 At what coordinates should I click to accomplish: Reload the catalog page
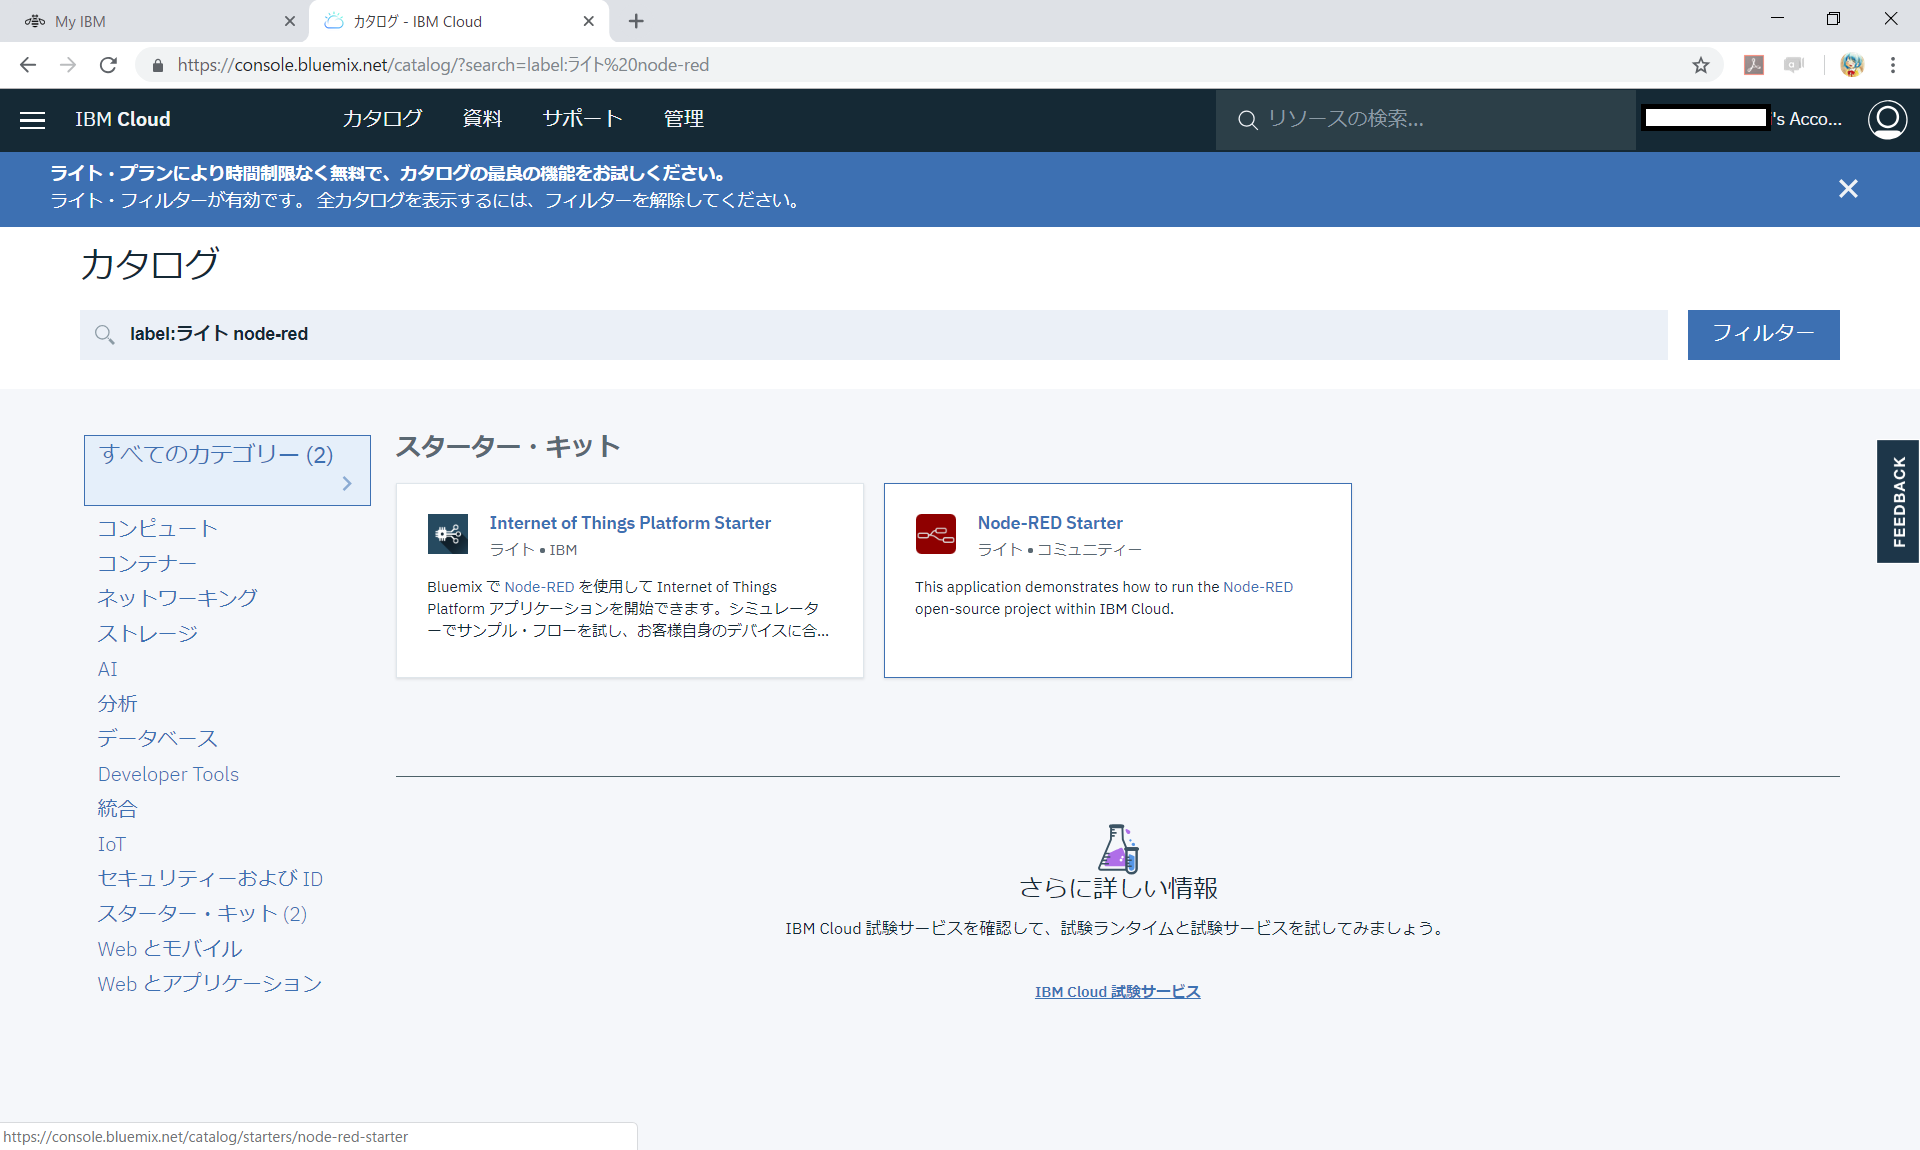(109, 65)
